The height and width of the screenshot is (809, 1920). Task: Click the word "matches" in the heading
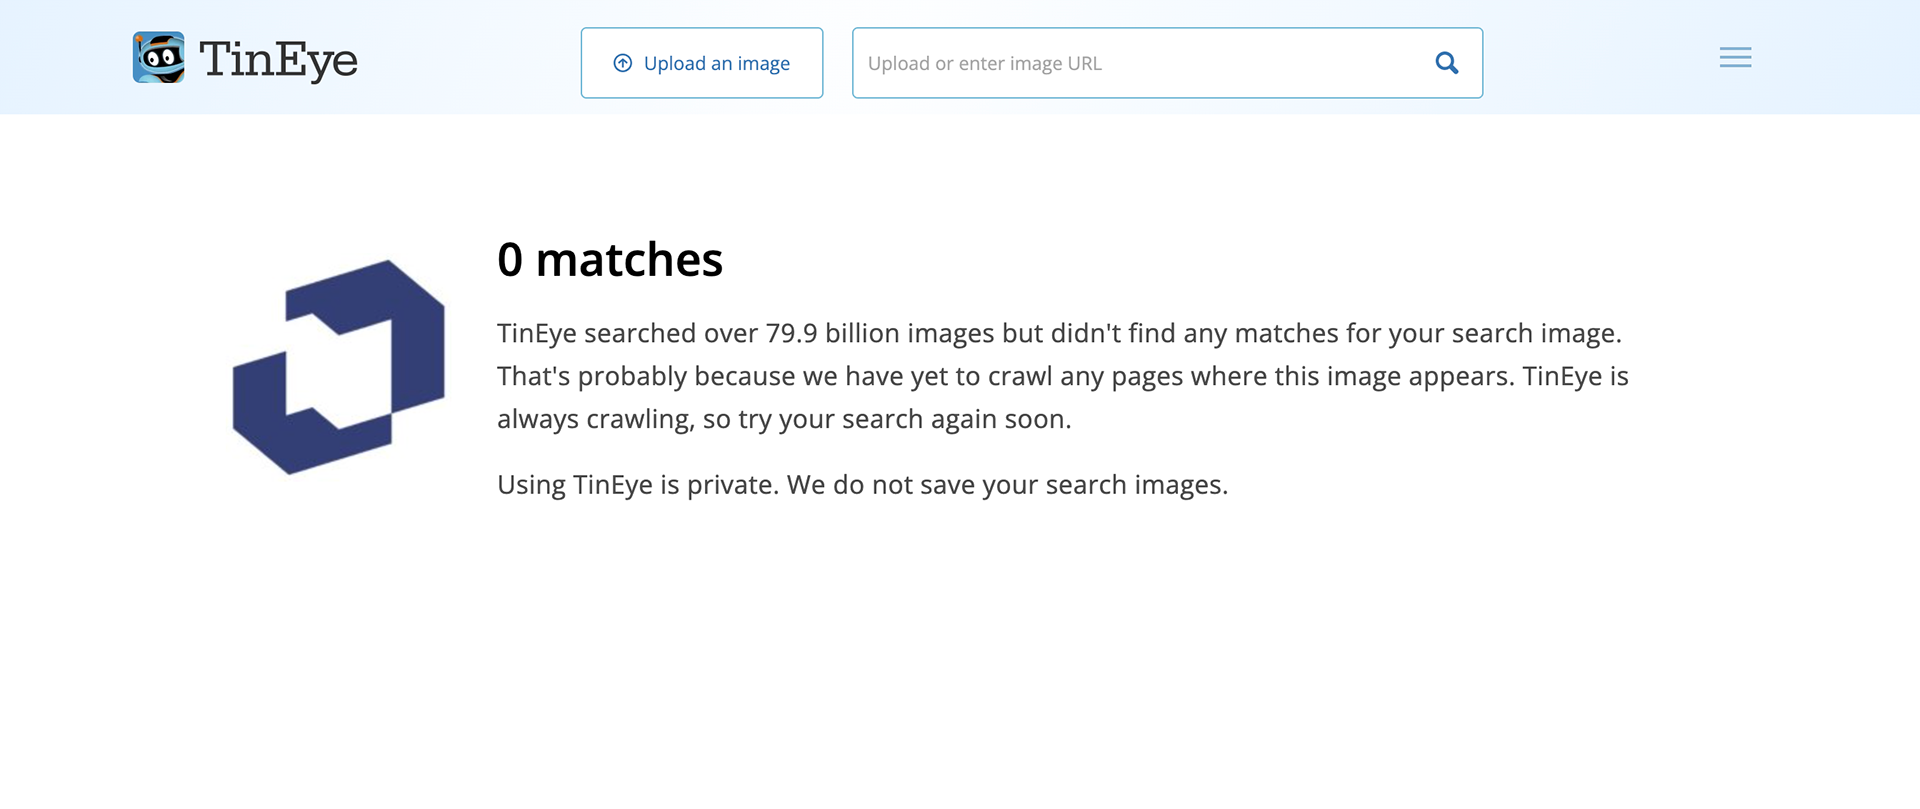click(x=629, y=260)
